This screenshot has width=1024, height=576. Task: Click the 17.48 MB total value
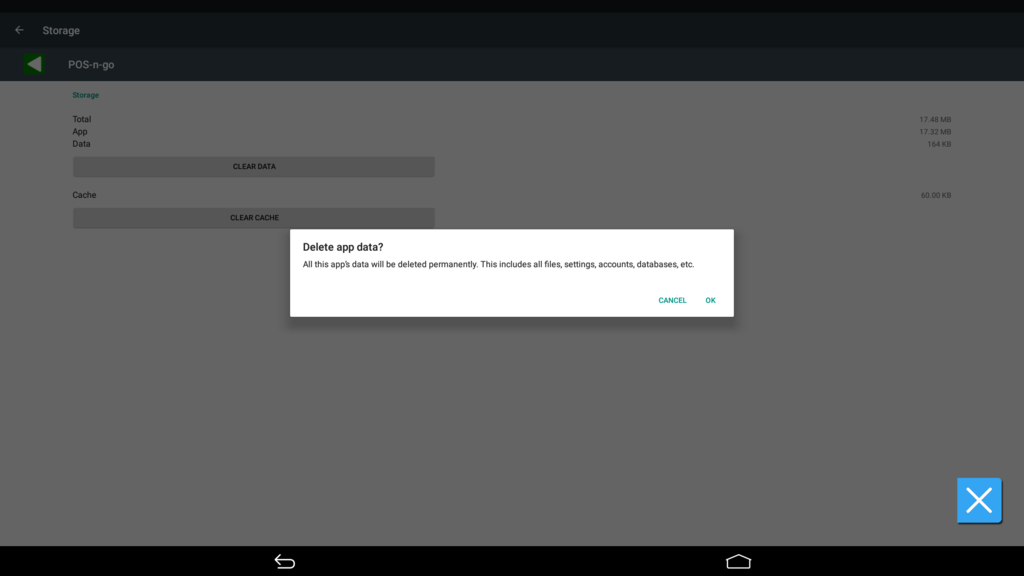tap(935, 120)
